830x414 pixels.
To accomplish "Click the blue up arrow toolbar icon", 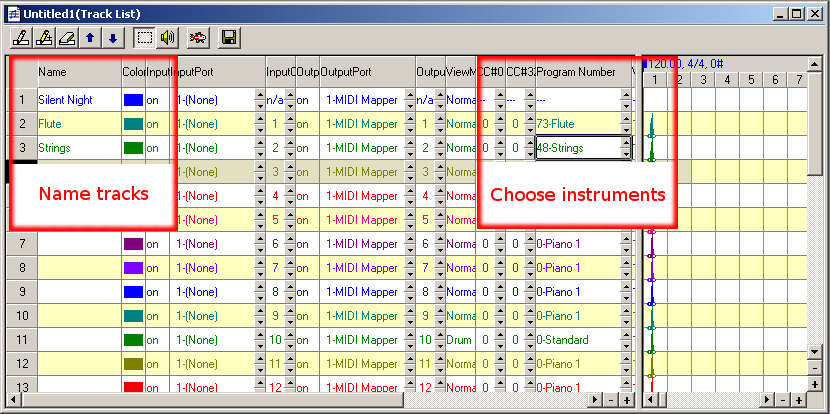I will coord(91,38).
